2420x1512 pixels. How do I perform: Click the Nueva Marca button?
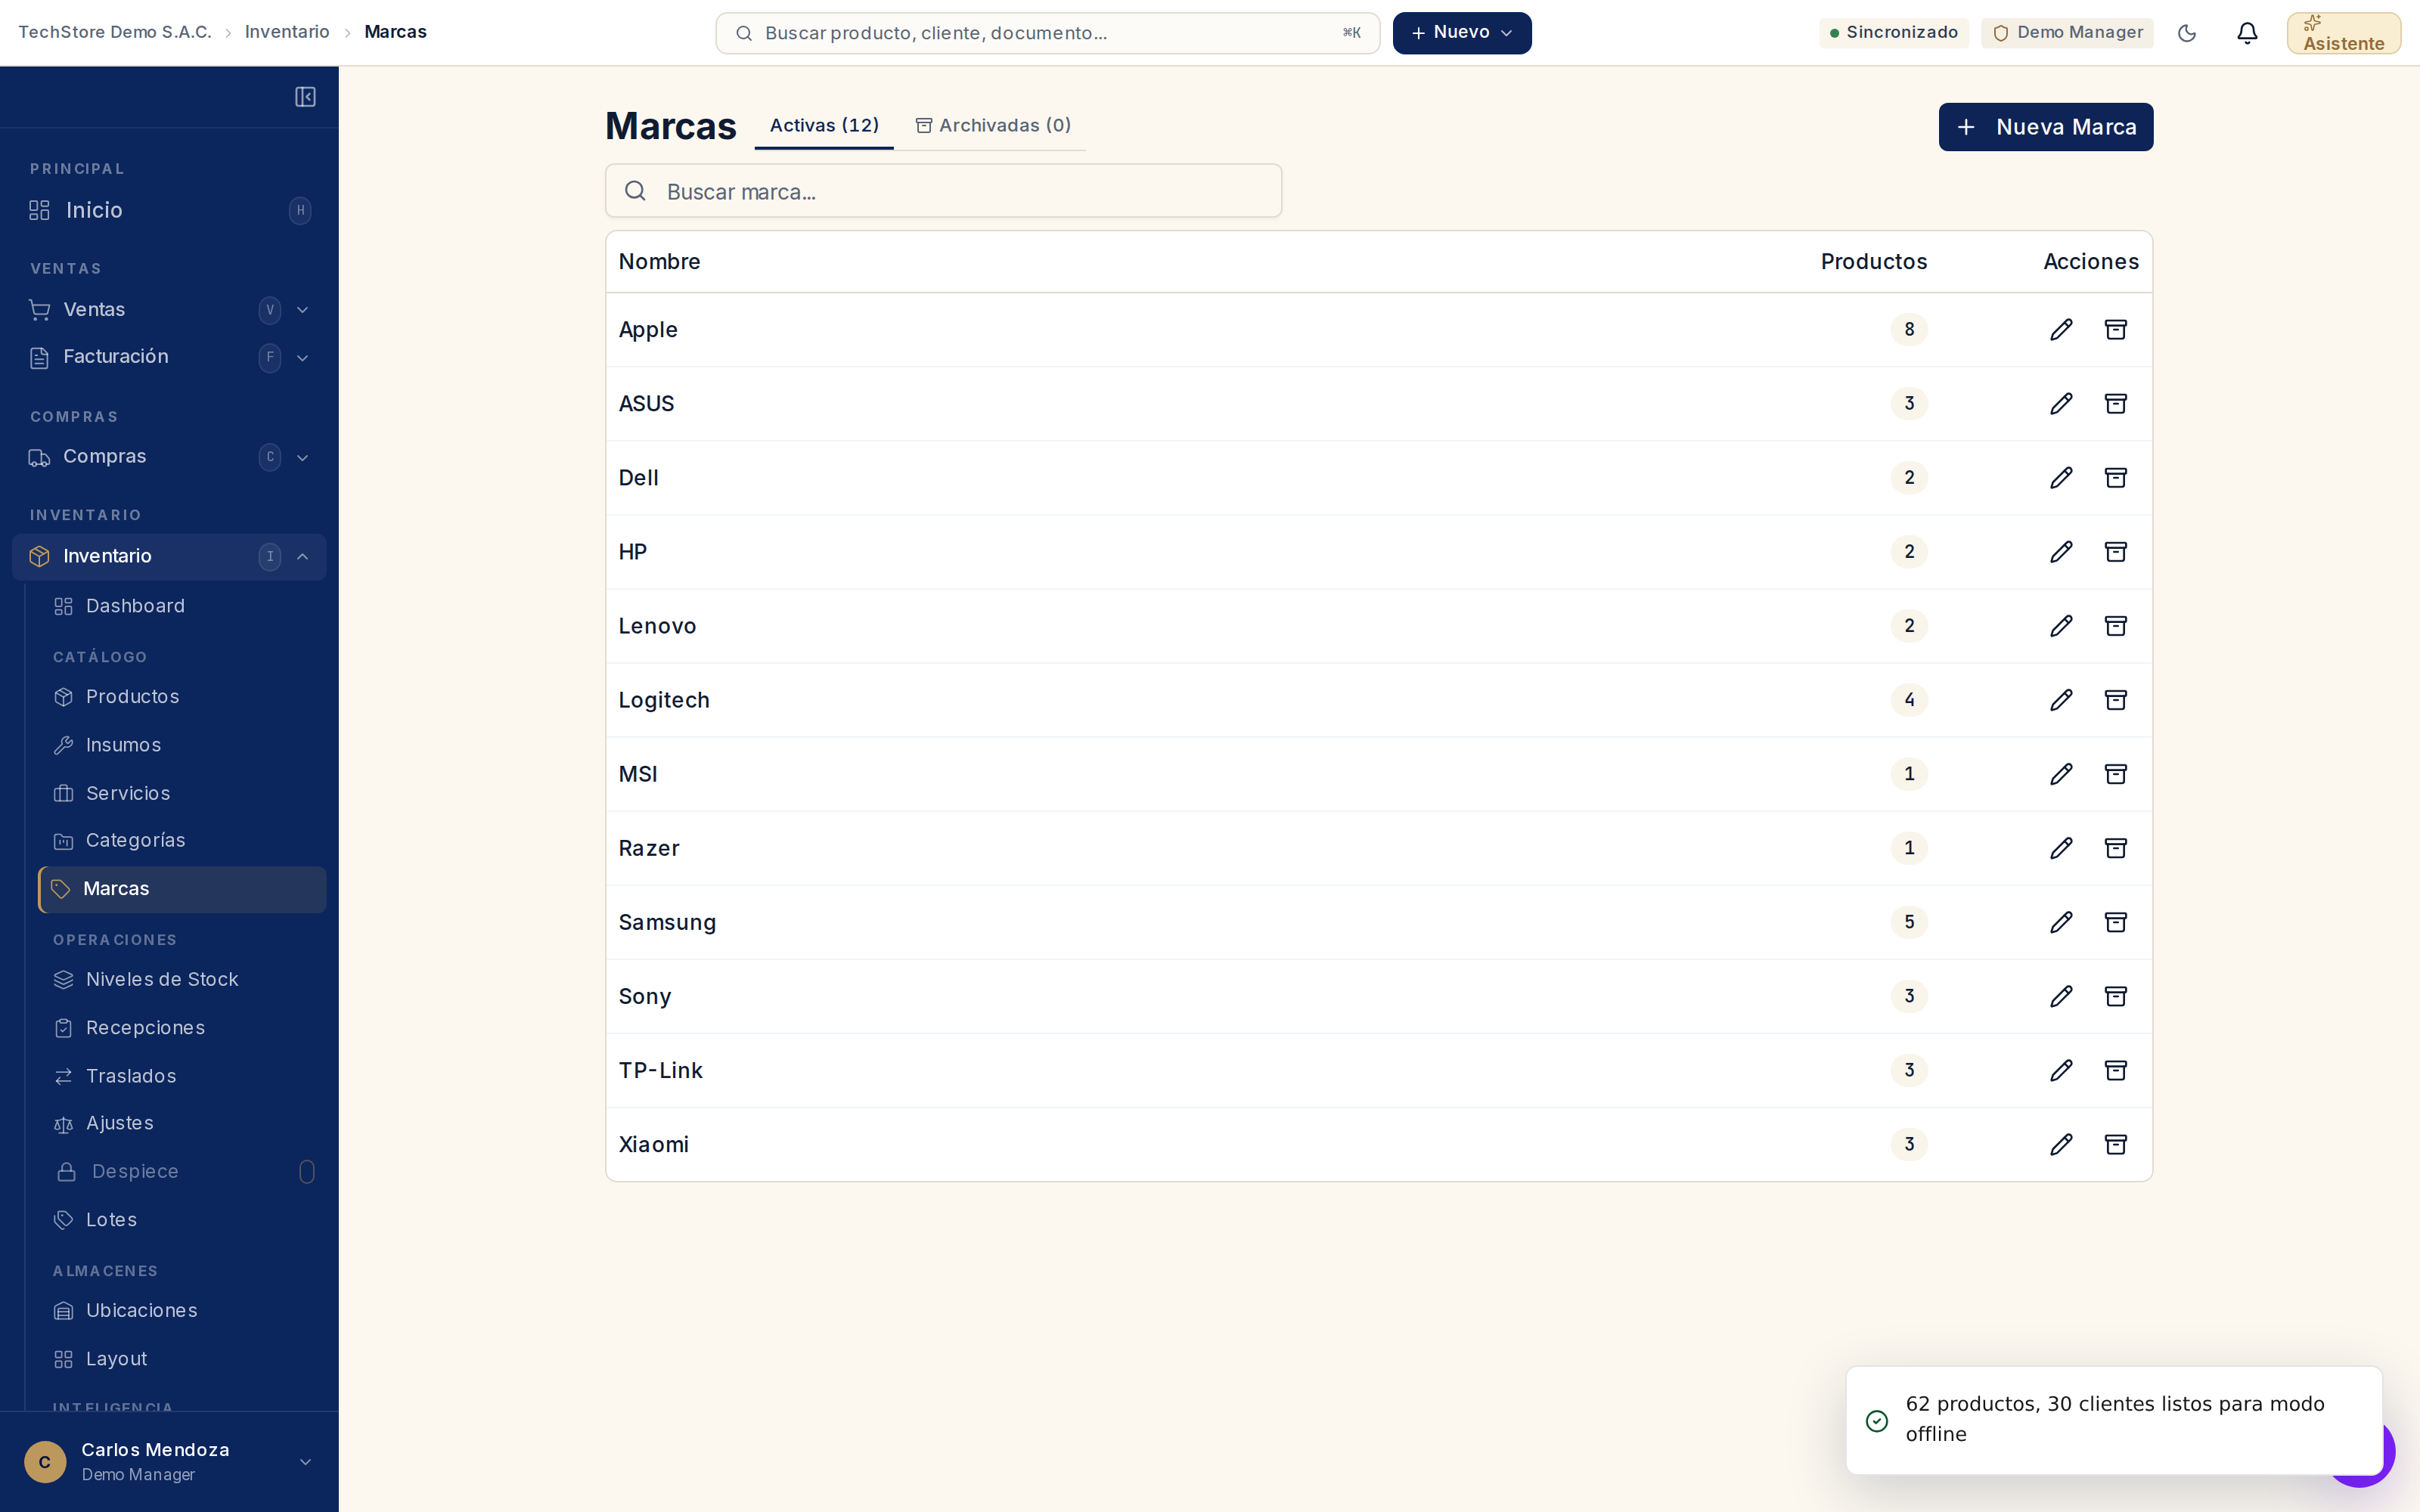2045,127
